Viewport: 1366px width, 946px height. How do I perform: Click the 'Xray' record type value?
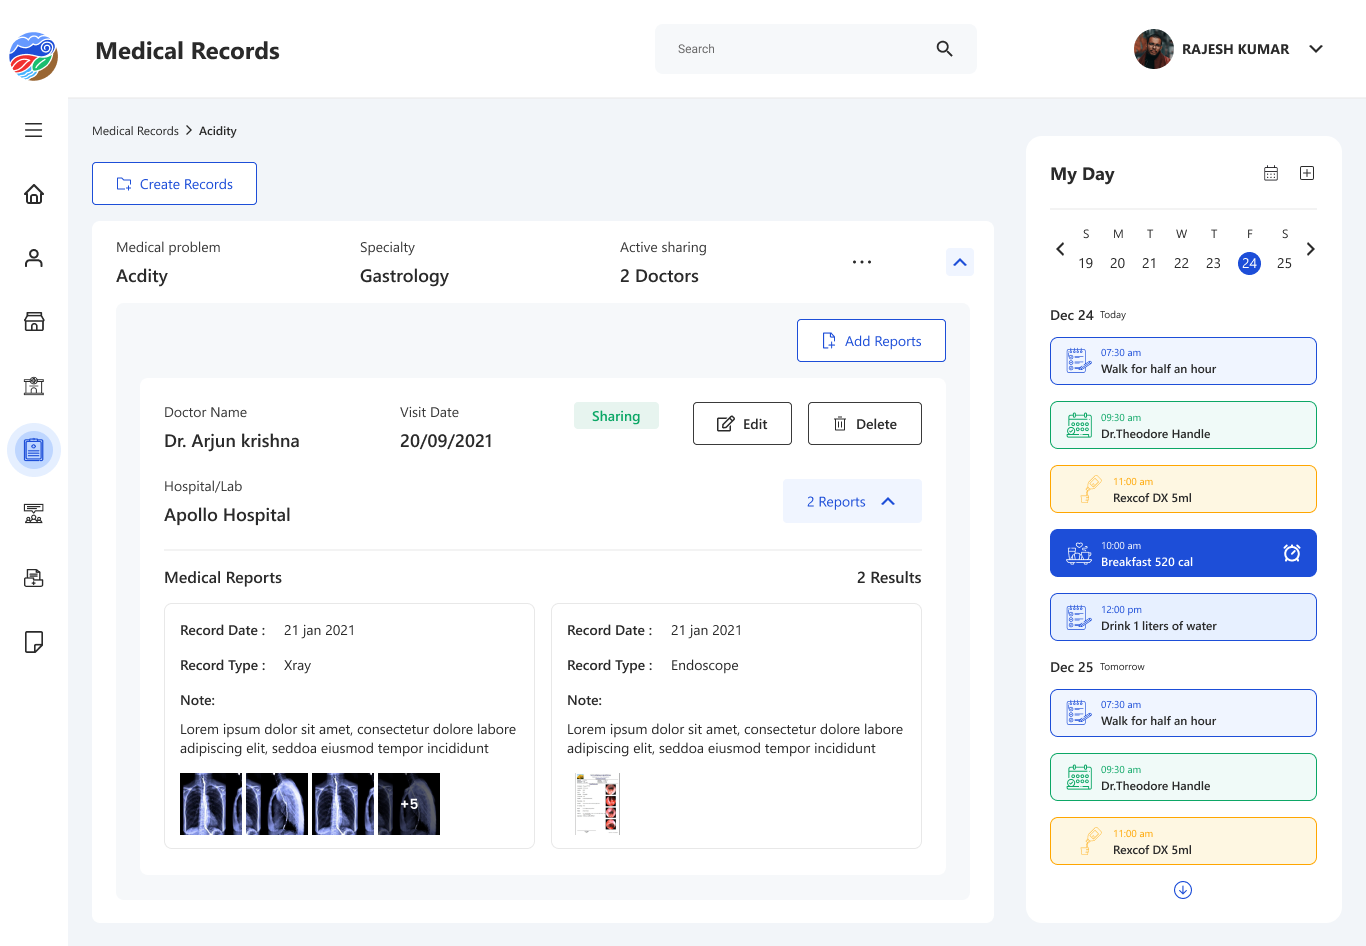click(x=297, y=665)
